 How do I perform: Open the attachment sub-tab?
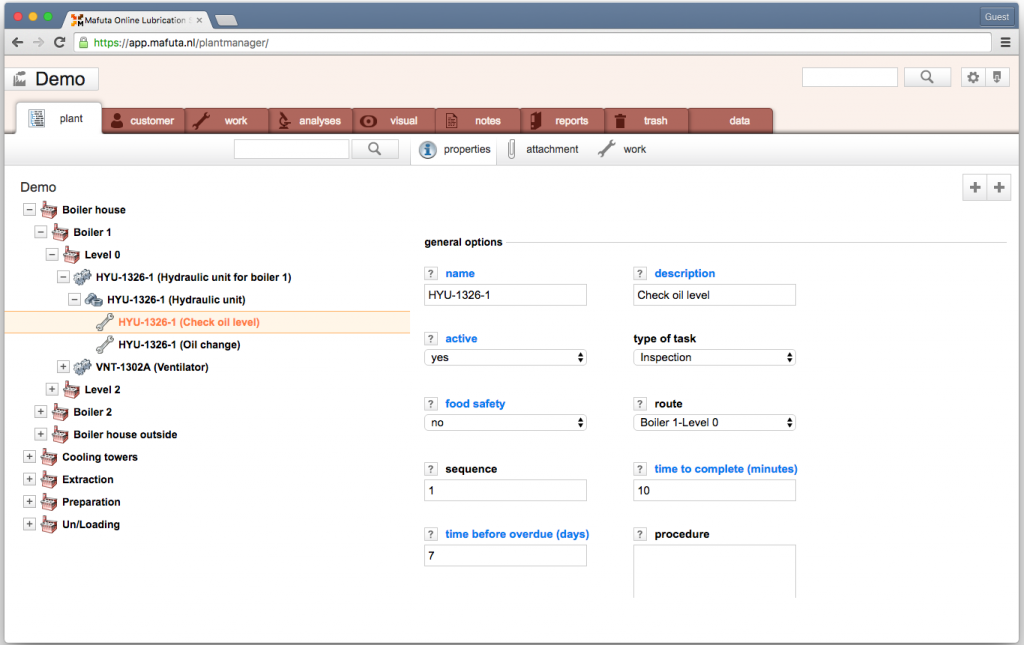click(543, 149)
